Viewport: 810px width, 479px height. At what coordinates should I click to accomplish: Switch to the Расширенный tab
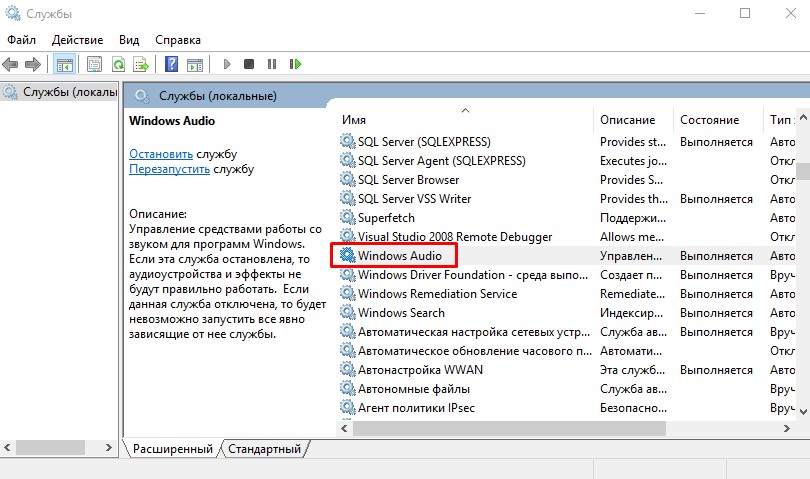tap(173, 449)
